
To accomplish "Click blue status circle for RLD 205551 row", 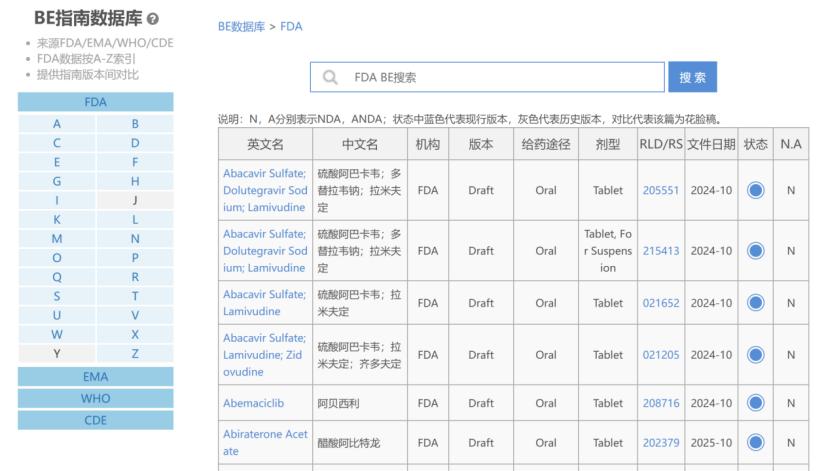I will click(x=755, y=190).
